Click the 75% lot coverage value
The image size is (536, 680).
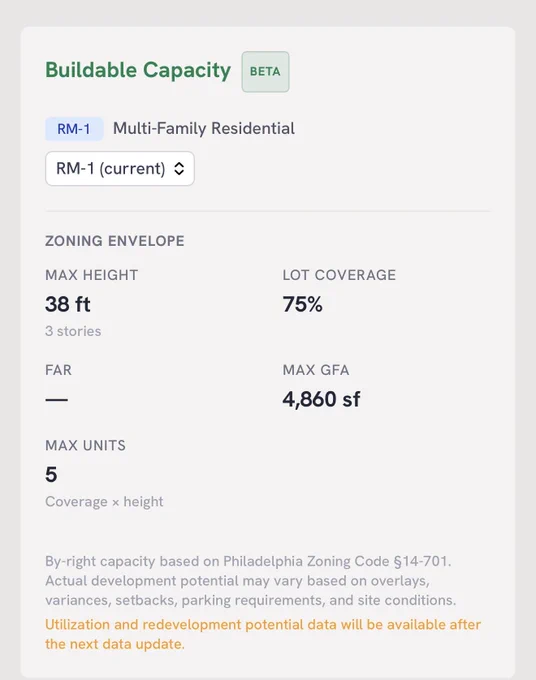(303, 304)
